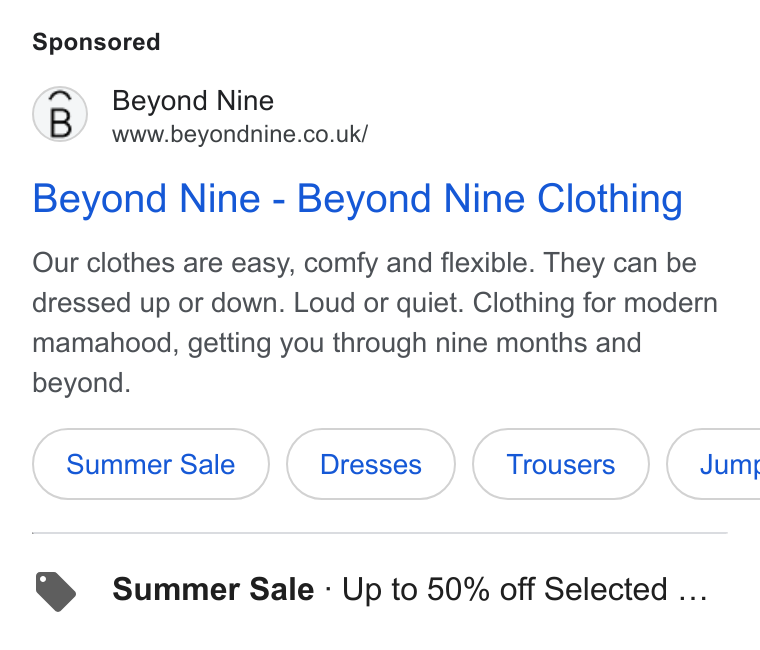This screenshot has width=760, height=650.
Task: Click the word Clothing in the headline
Action: 610,199
